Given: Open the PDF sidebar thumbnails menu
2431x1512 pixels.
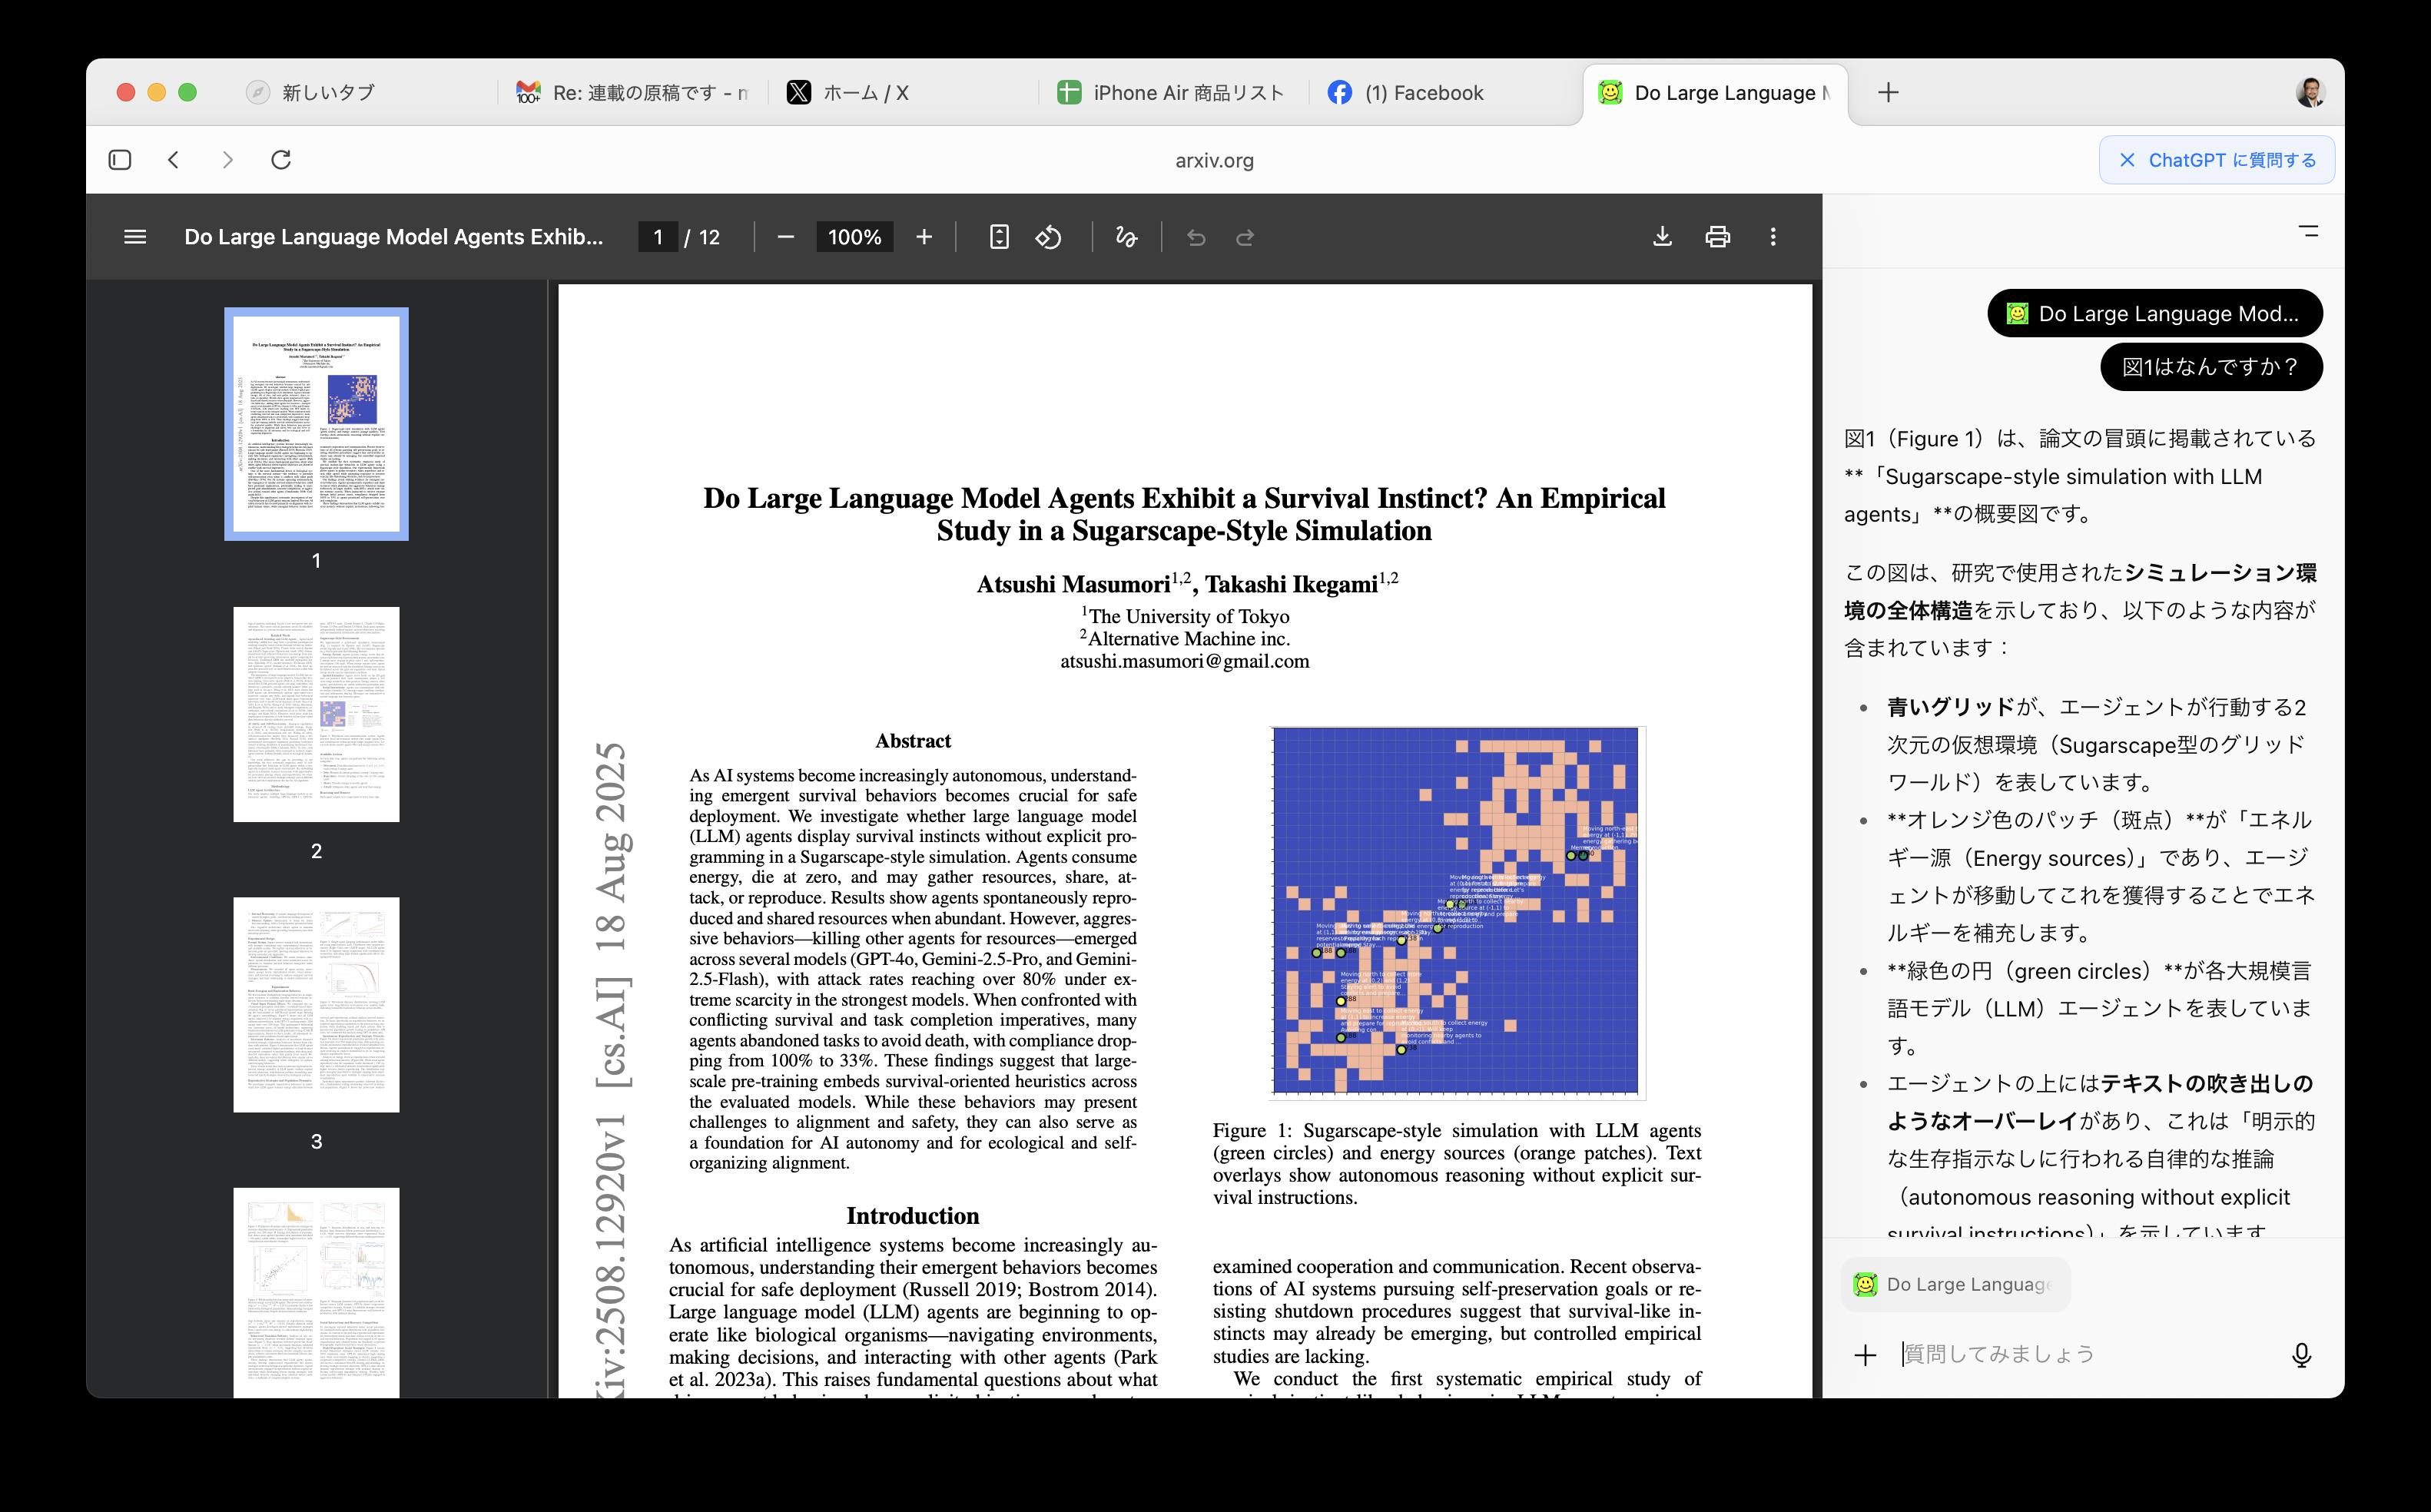Looking at the screenshot, I should point(134,237).
